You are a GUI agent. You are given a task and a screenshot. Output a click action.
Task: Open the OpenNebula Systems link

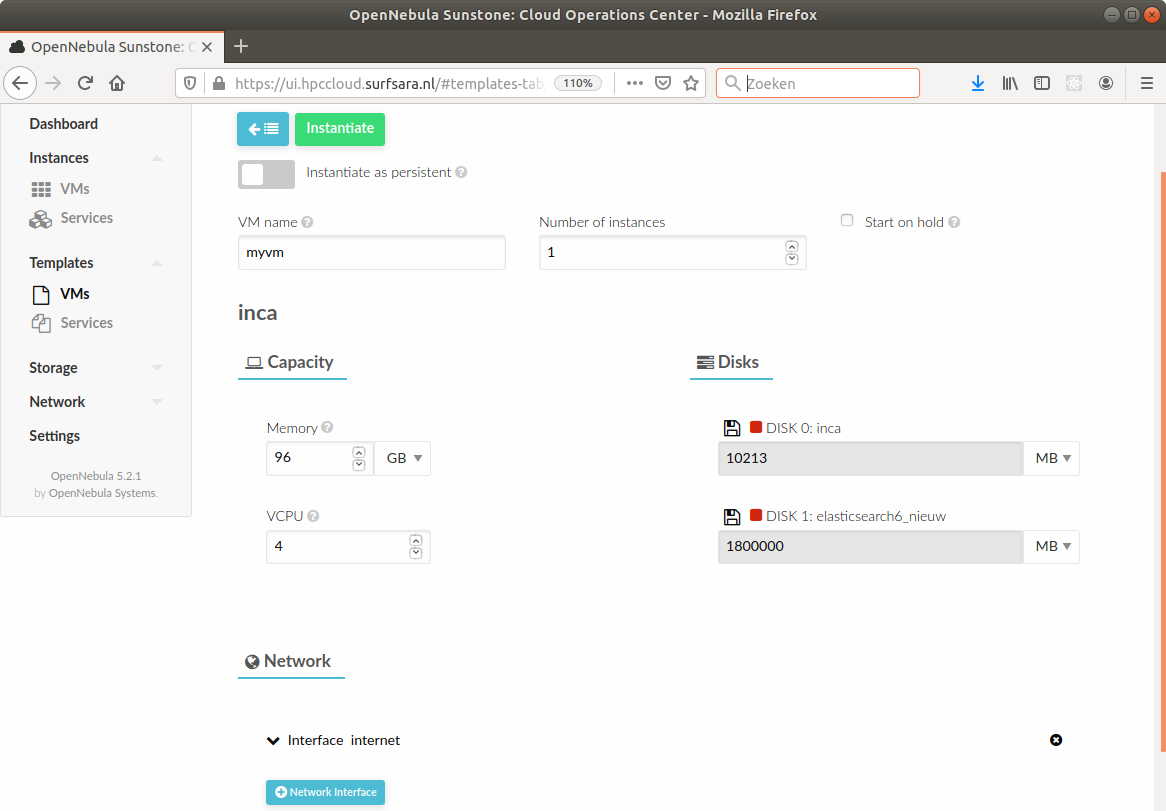click(103, 493)
